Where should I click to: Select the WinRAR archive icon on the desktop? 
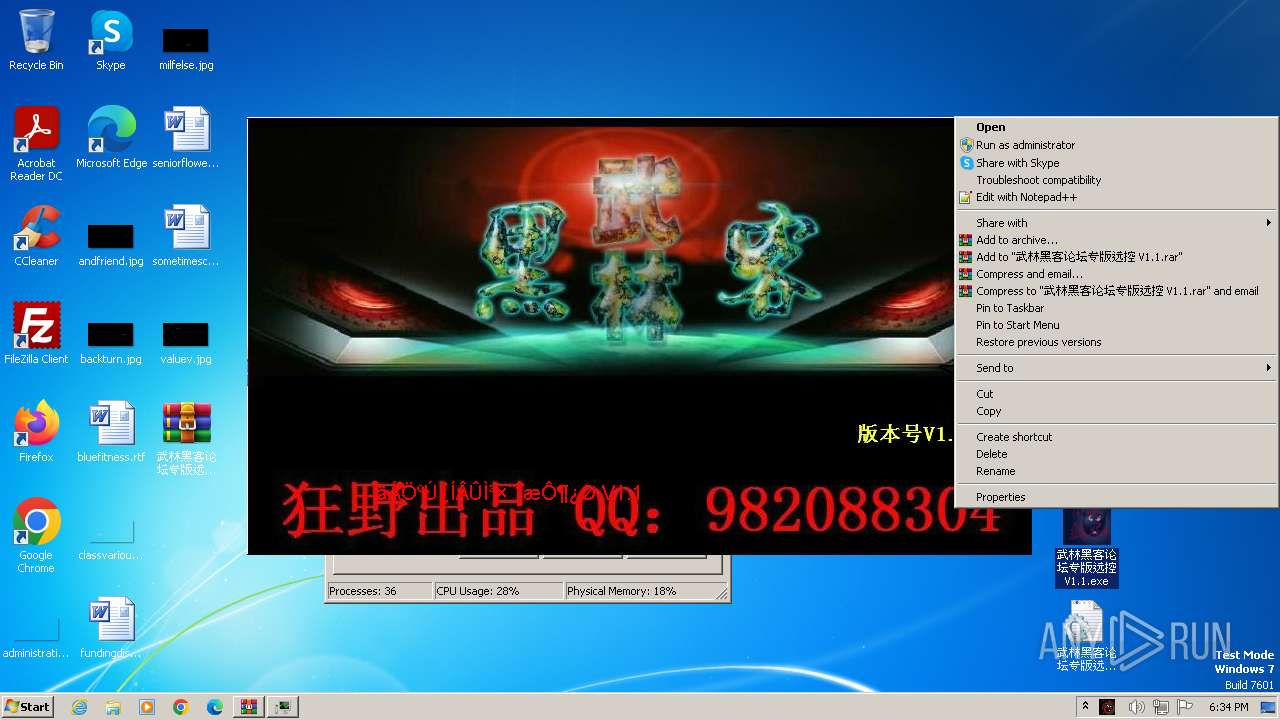(186, 438)
